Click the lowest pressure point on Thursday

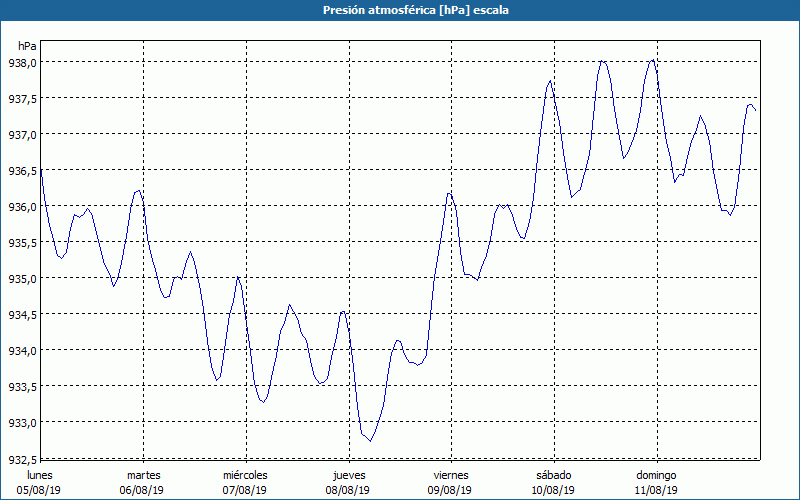point(370,441)
